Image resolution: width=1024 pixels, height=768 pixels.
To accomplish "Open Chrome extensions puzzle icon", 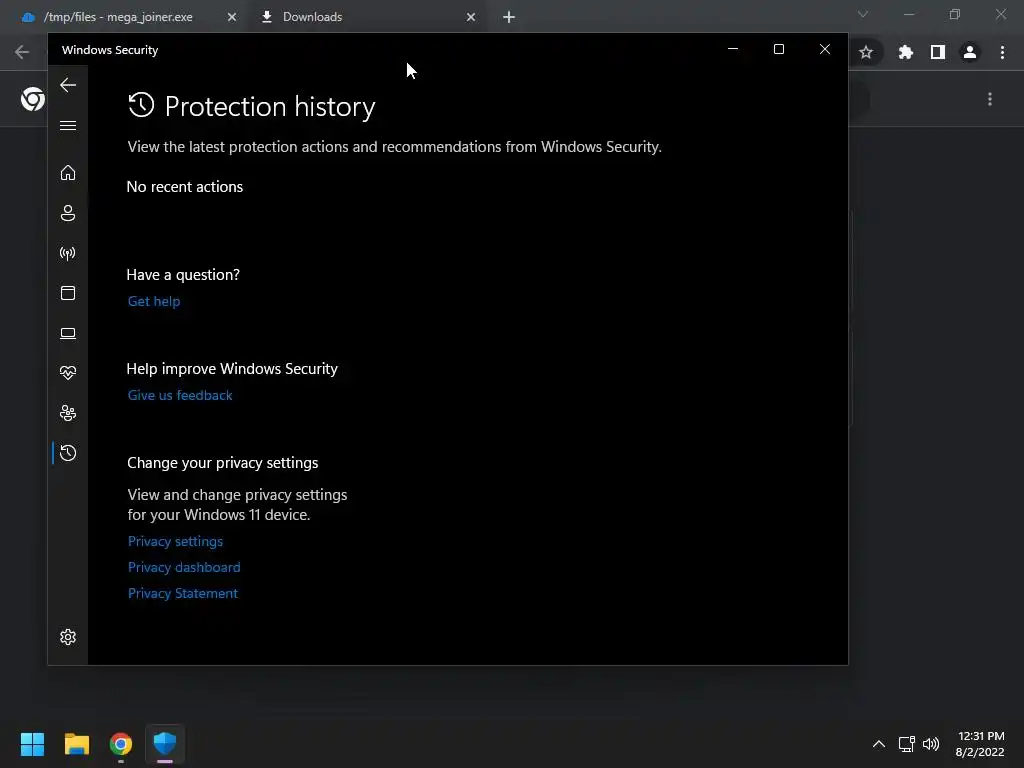I will click(x=906, y=52).
